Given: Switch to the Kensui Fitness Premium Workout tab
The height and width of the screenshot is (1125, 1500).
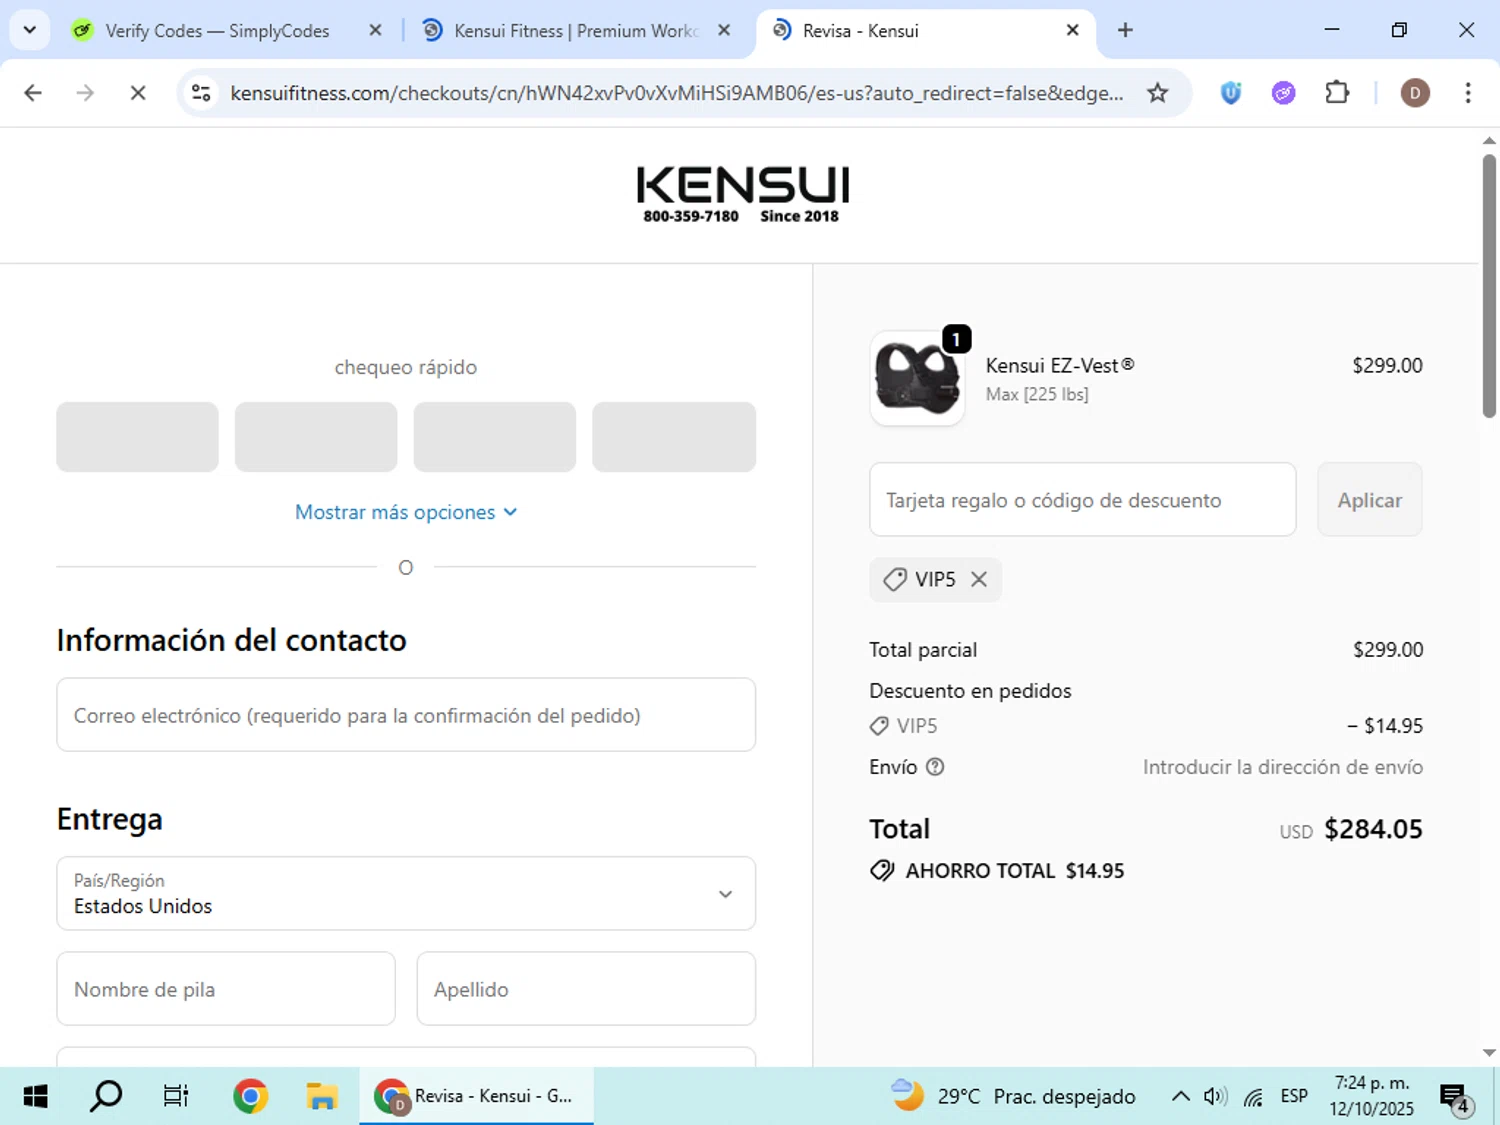Looking at the screenshot, I should [575, 31].
